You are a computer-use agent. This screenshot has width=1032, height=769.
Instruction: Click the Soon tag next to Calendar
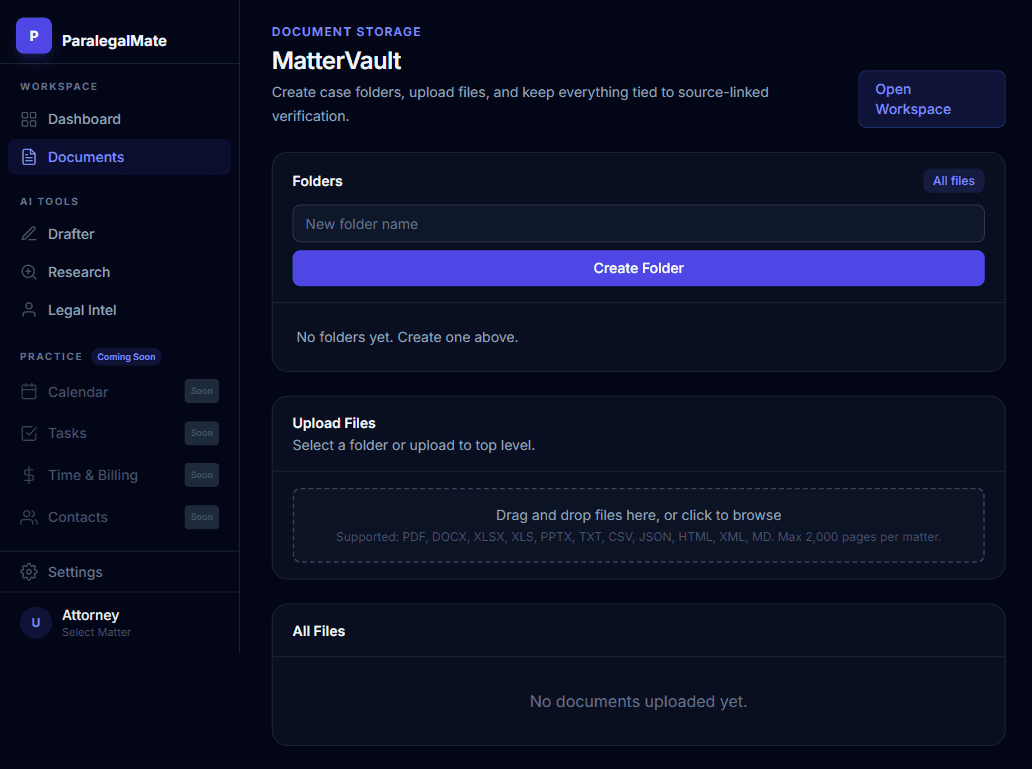(x=201, y=391)
